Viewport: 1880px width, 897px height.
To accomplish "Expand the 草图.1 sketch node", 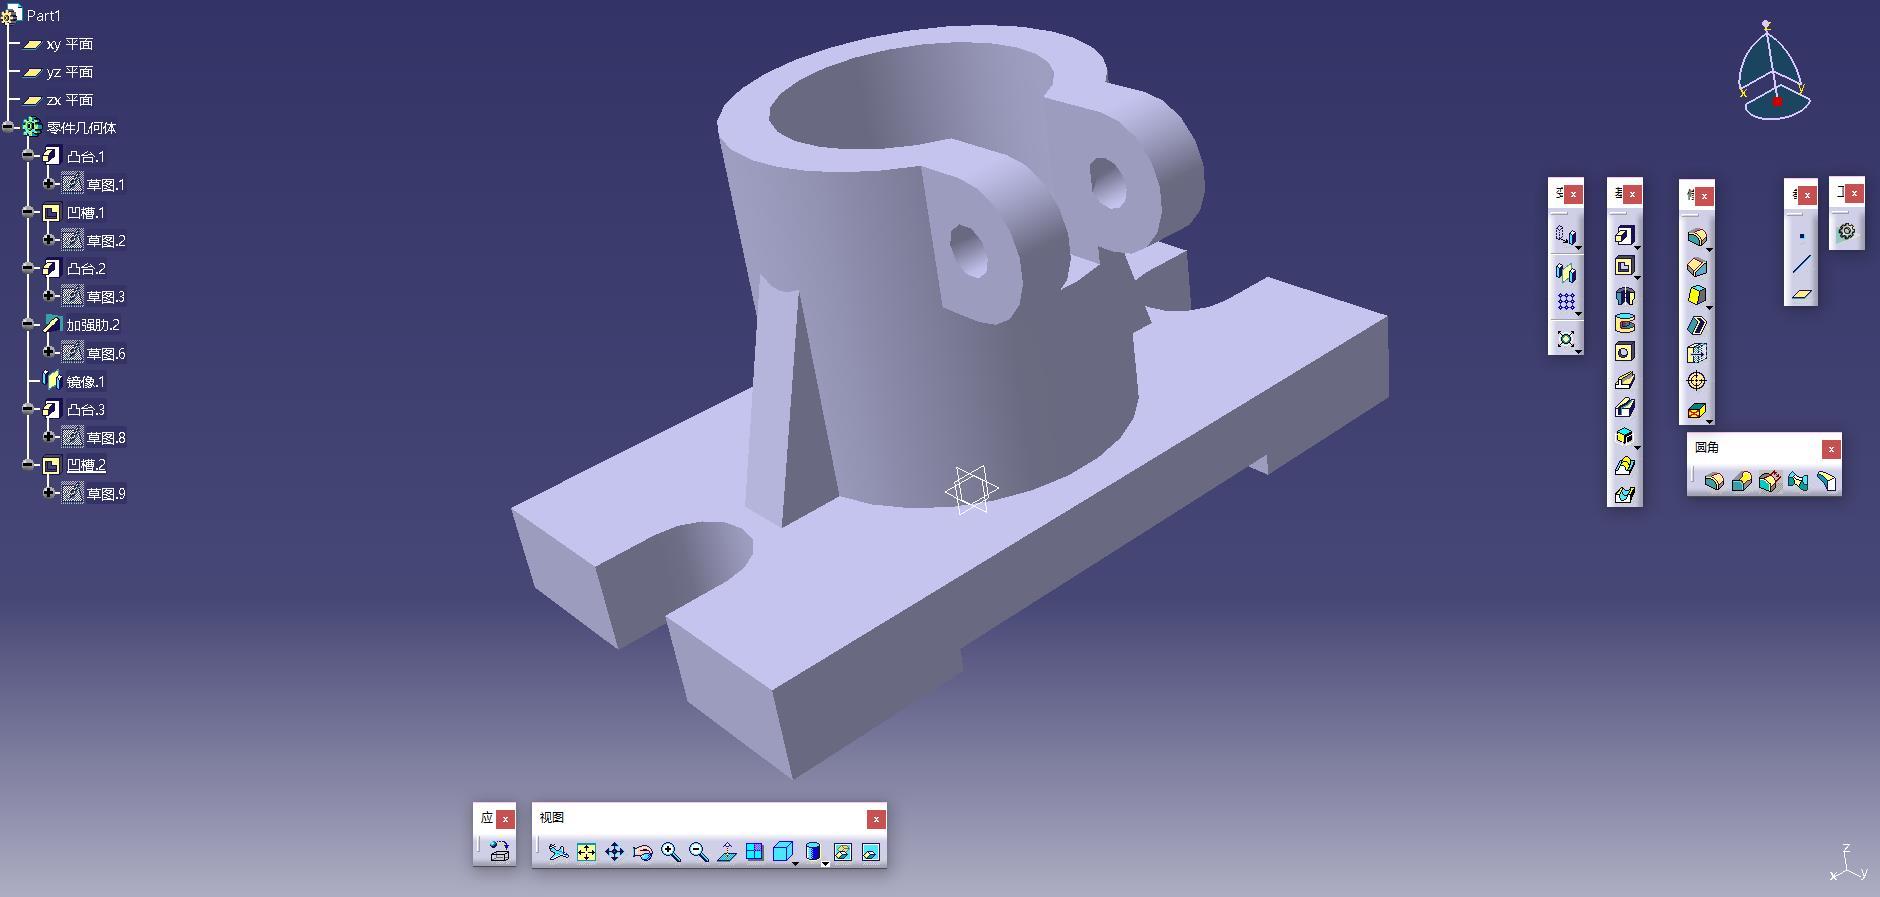I will (48, 184).
